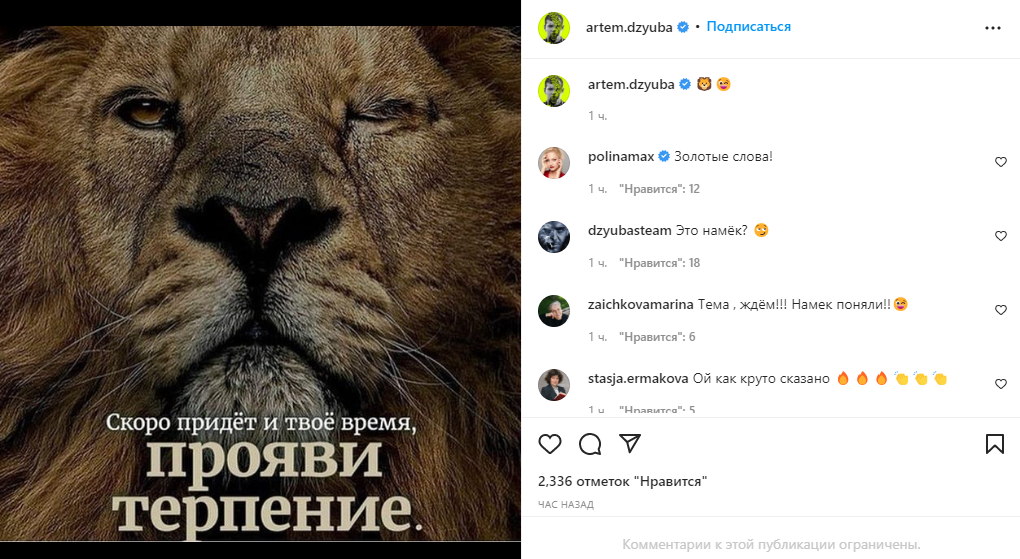The height and width of the screenshot is (559, 1020).
Task: Like dzyubasteam's comment with the heart
Action: [x=1000, y=236]
